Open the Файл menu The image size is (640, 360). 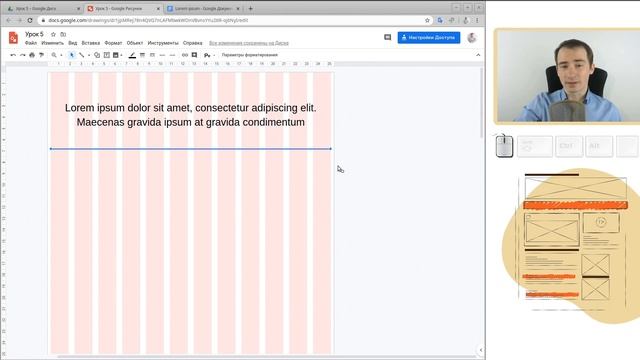pyautogui.click(x=31, y=43)
